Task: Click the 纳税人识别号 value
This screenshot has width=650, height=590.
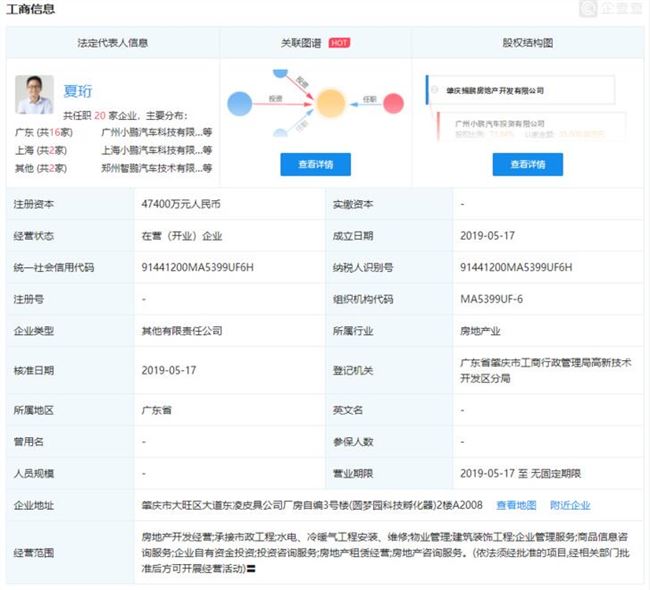Action: click(x=516, y=267)
